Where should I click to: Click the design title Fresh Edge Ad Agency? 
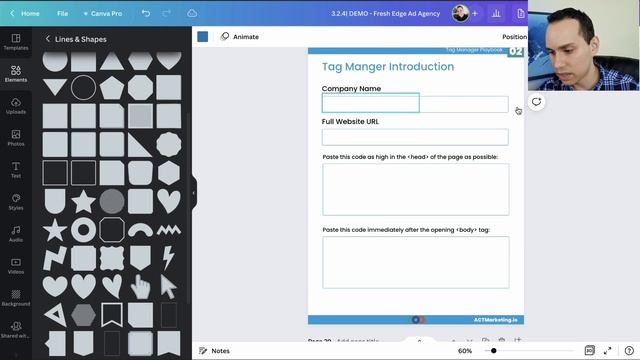pos(385,13)
